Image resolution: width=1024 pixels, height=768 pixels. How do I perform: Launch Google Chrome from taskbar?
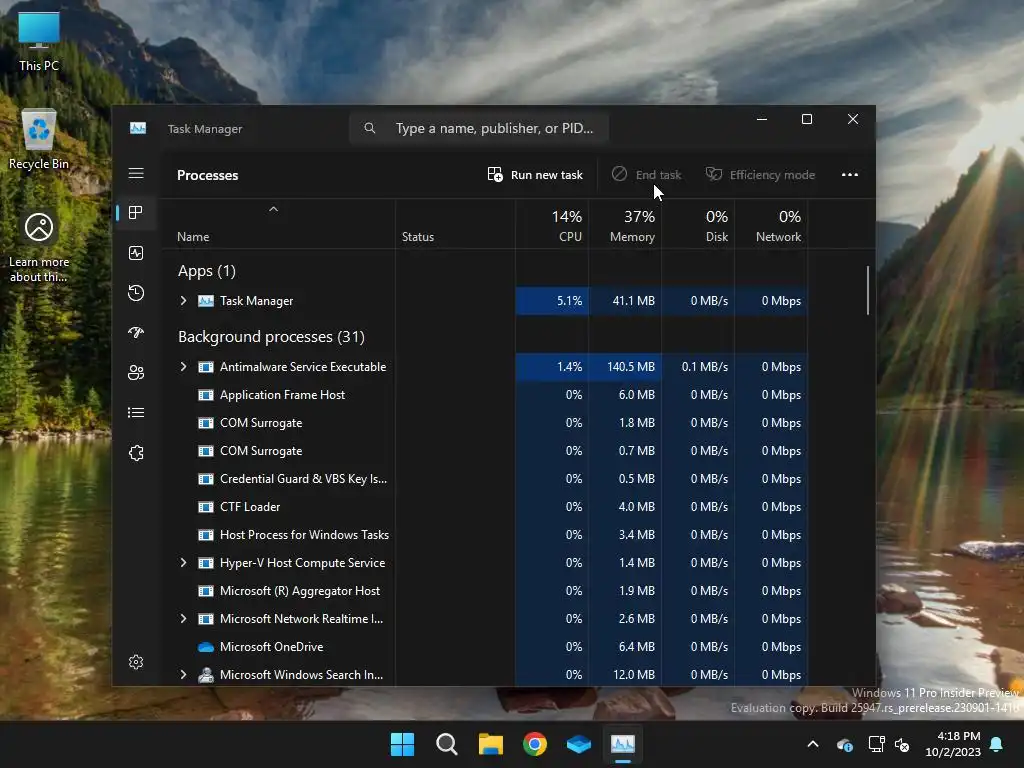[535, 744]
